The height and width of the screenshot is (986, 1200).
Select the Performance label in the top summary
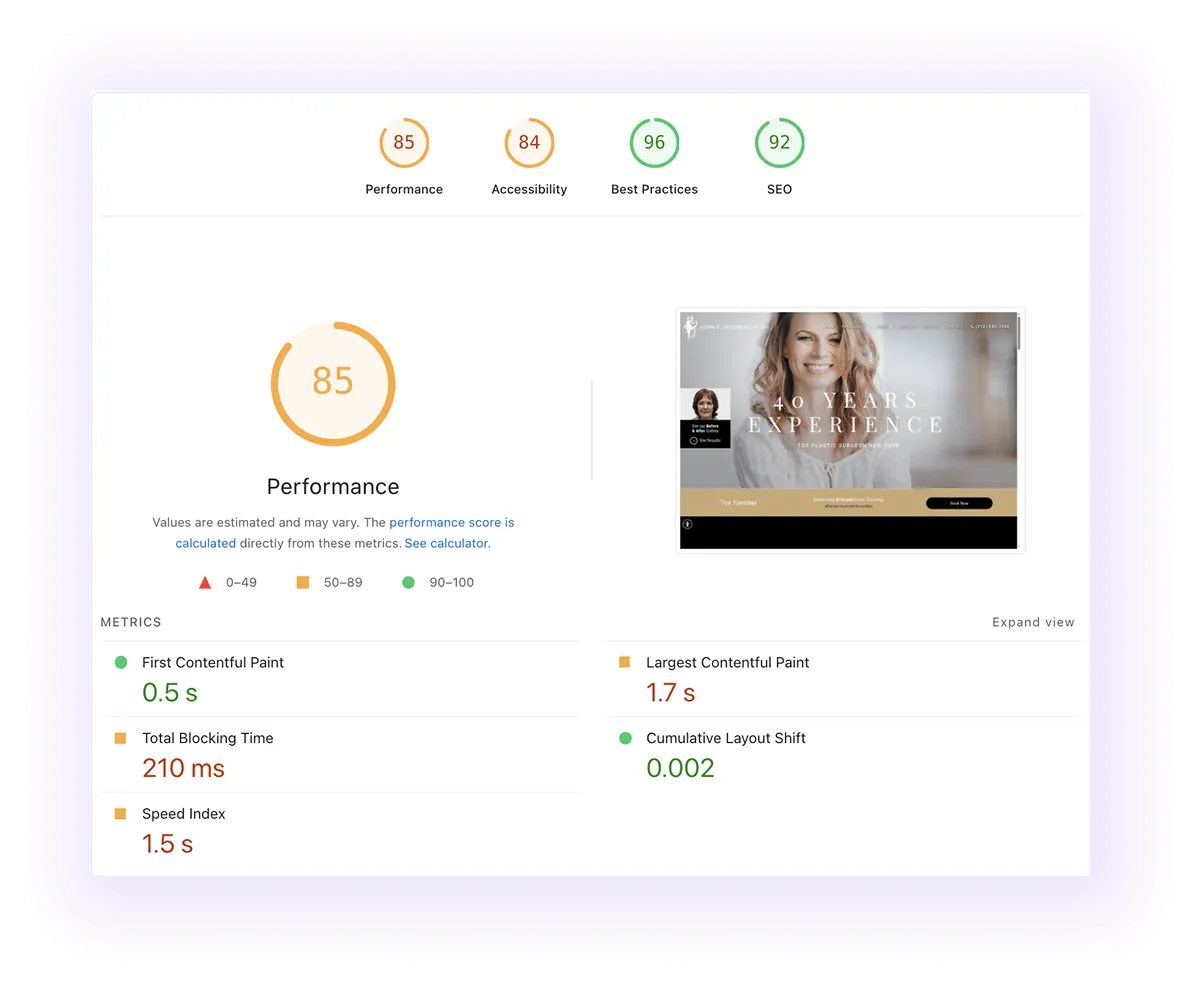click(x=404, y=189)
